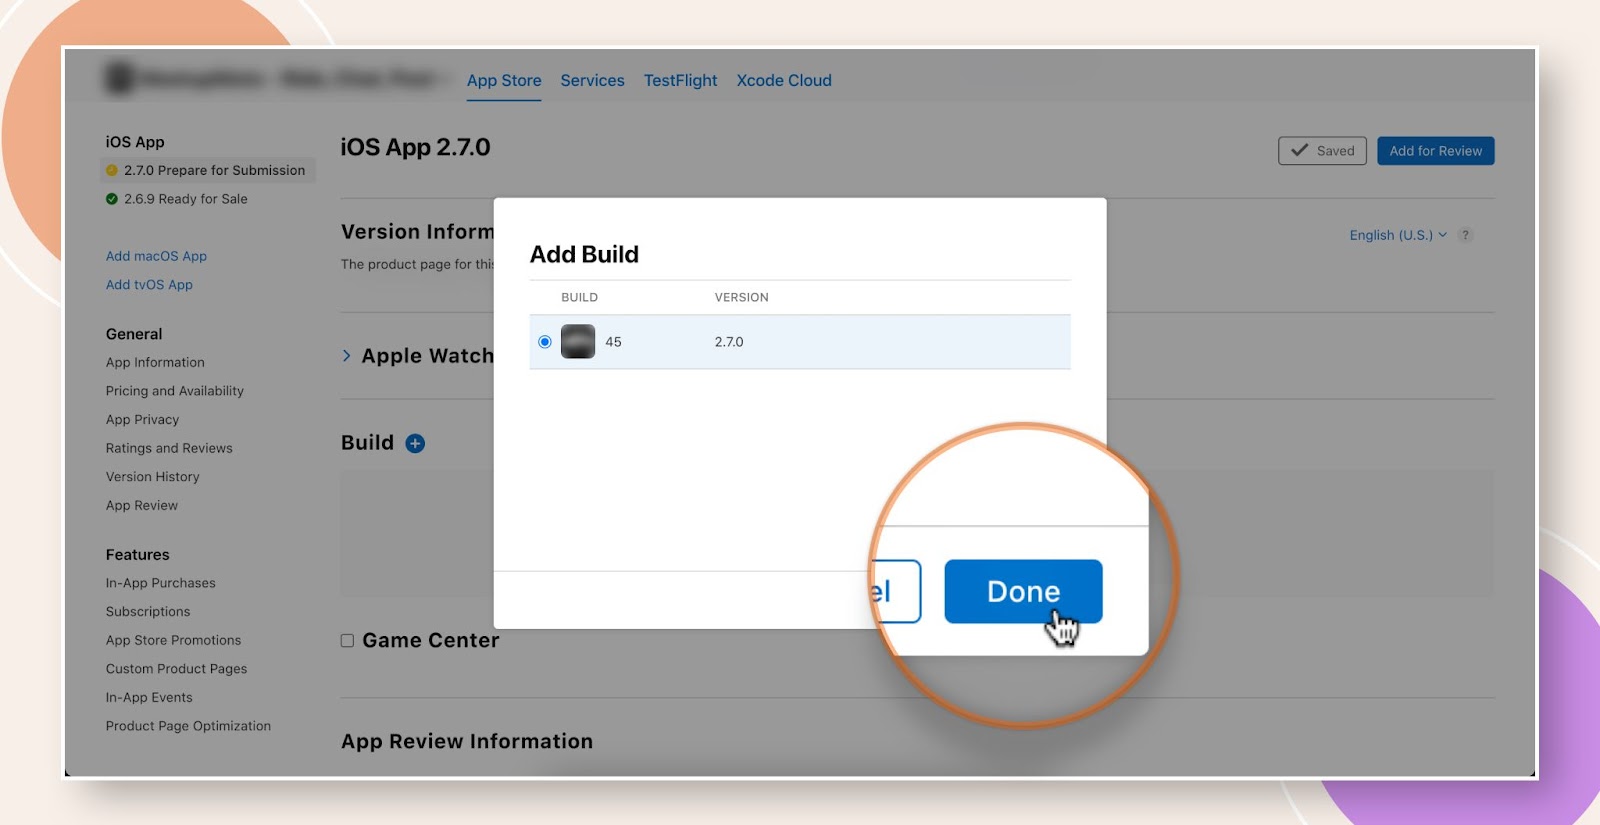This screenshot has height=825, width=1600.
Task: Open App Review in sidebar
Action: pyautogui.click(x=142, y=505)
